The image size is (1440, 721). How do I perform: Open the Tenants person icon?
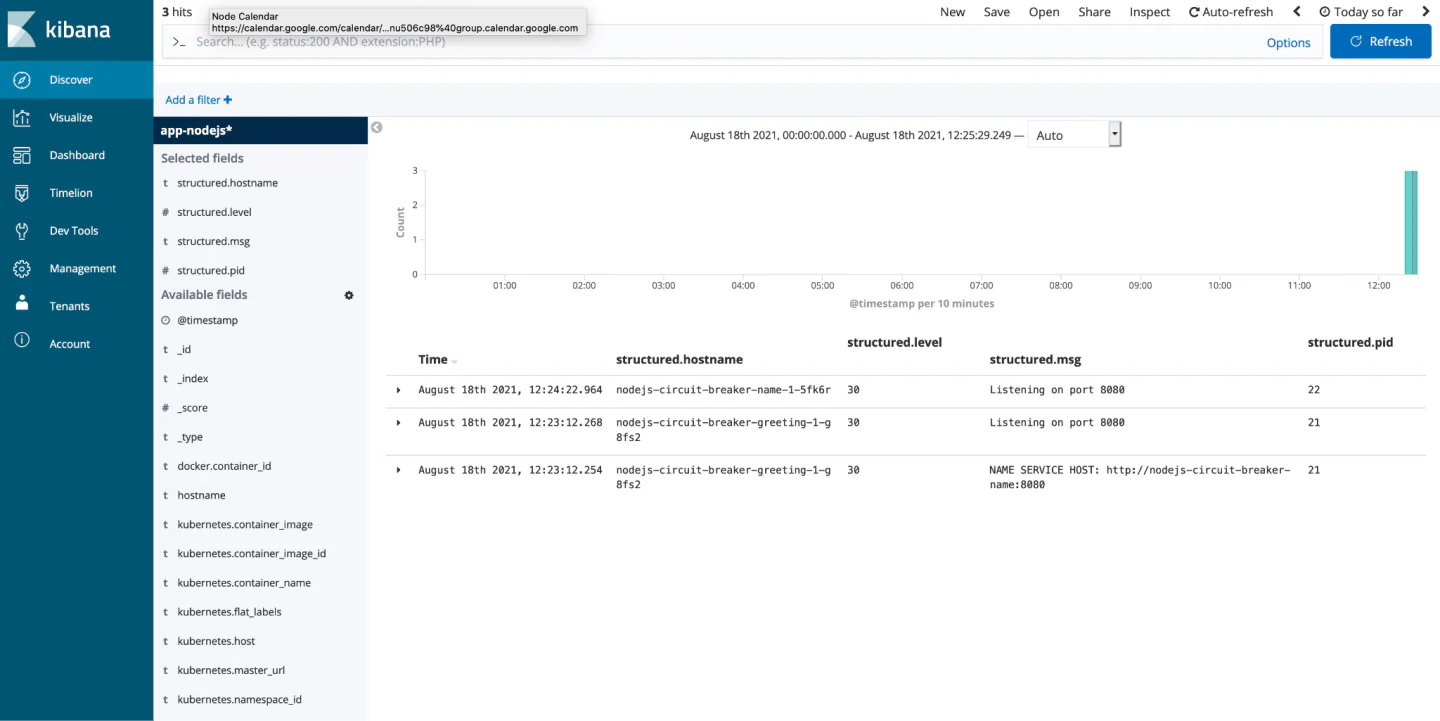pyautogui.click(x=22, y=305)
